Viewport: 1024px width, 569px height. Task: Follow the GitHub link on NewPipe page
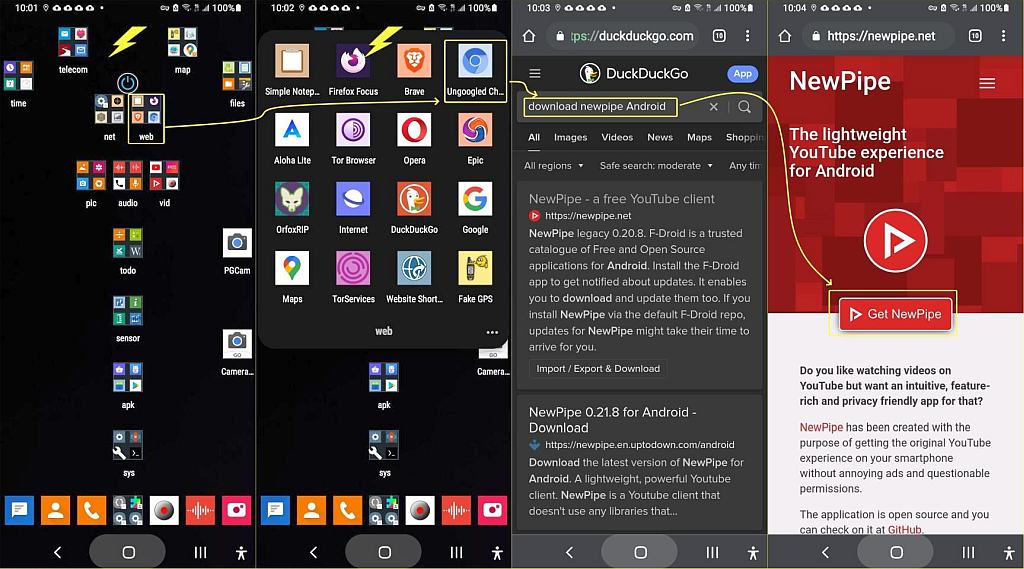[x=904, y=530]
